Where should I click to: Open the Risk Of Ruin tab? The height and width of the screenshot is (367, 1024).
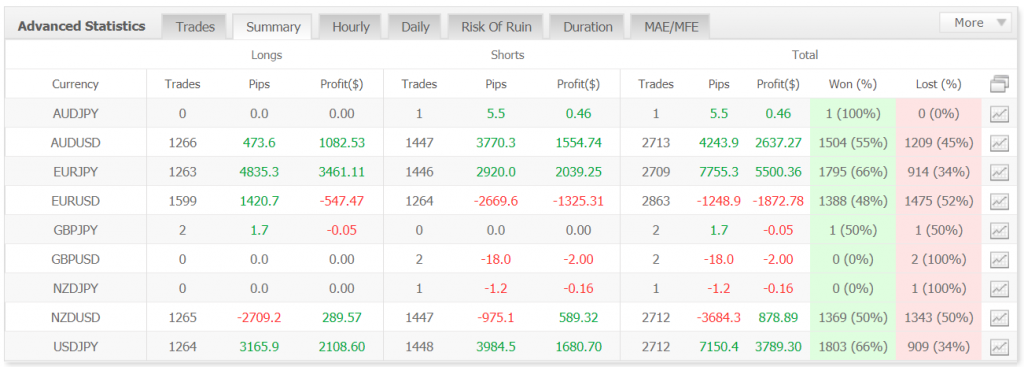click(x=496, y=27)
